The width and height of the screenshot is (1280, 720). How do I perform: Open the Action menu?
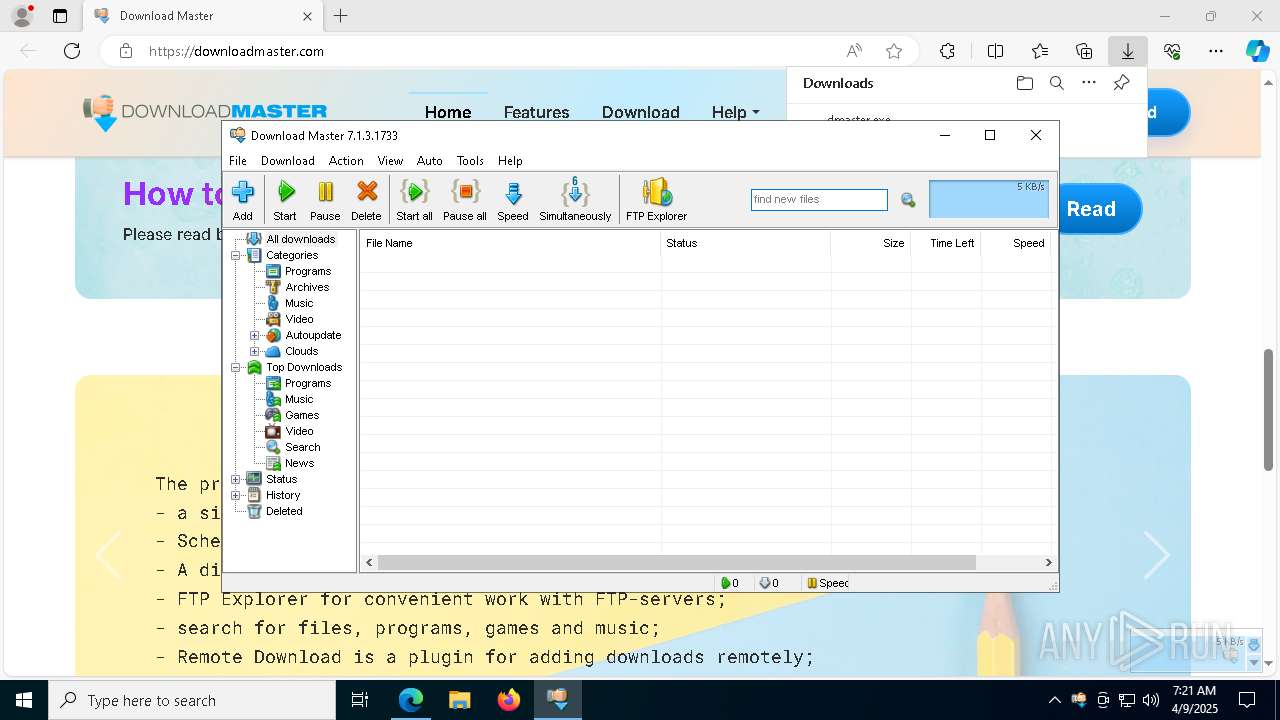pyautogui.click(x=346, y=160)
